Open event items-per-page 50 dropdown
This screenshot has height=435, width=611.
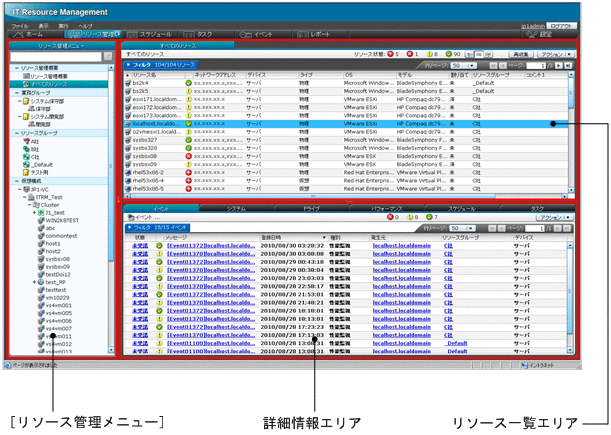463,228
